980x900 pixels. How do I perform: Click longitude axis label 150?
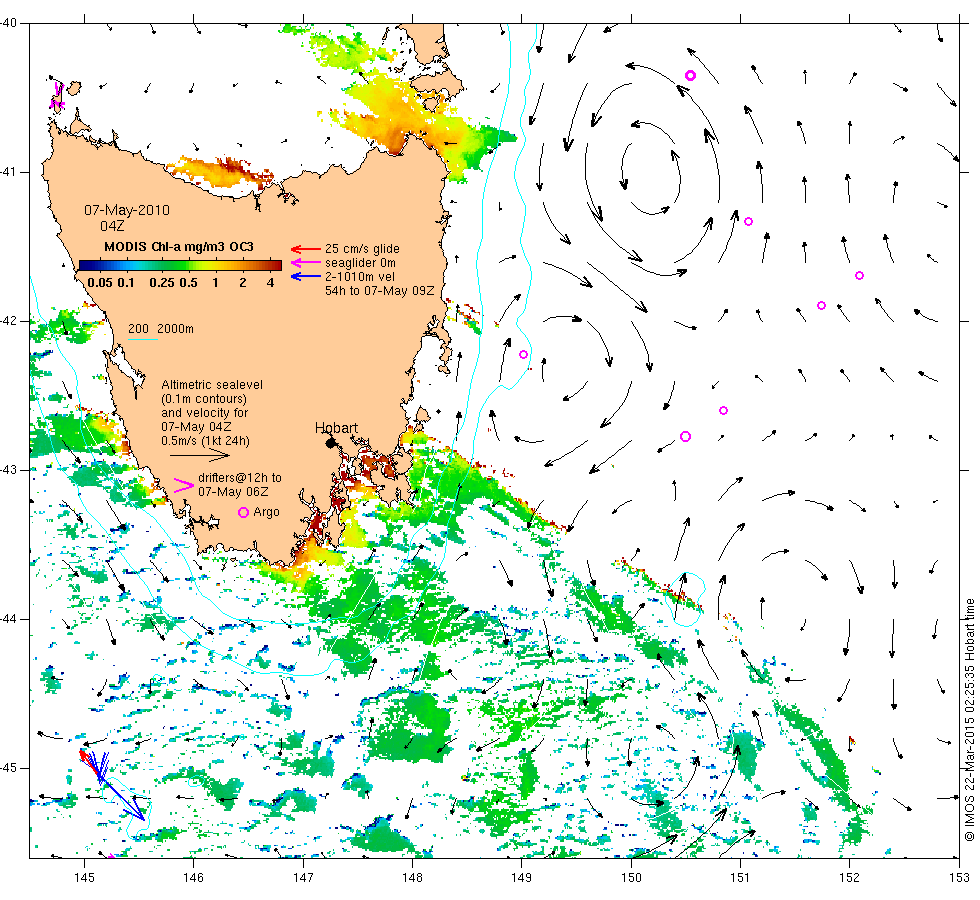click(631, 878)
